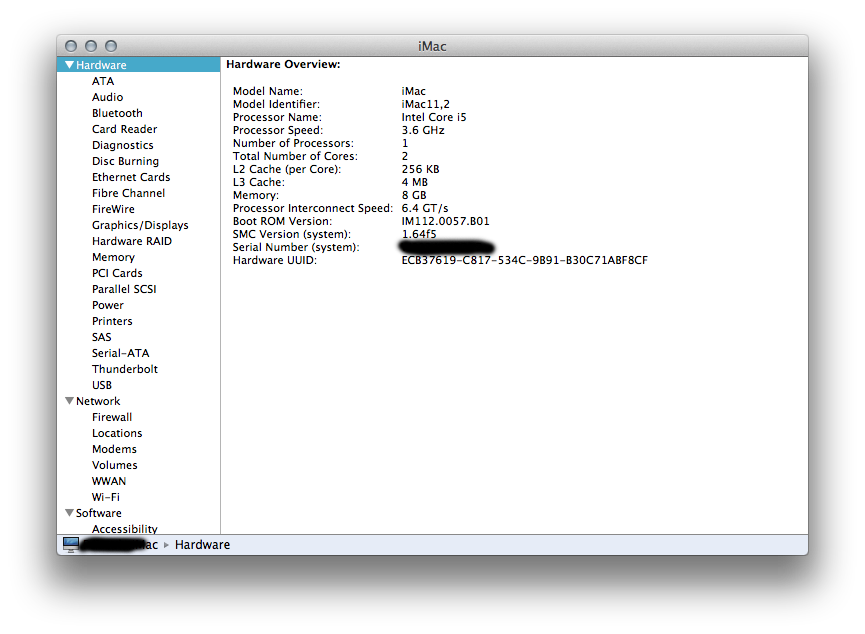Open the Parallel SCSI section
The width and height of the screenshot is (865, 634).
[x=124, y=289]
